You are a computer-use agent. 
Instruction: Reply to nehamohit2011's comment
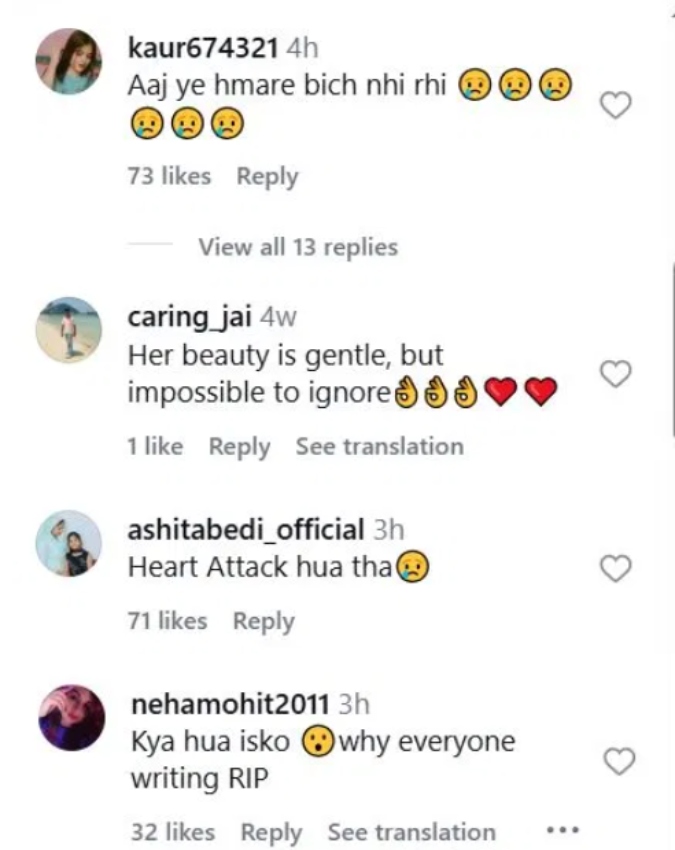(271, 832)
